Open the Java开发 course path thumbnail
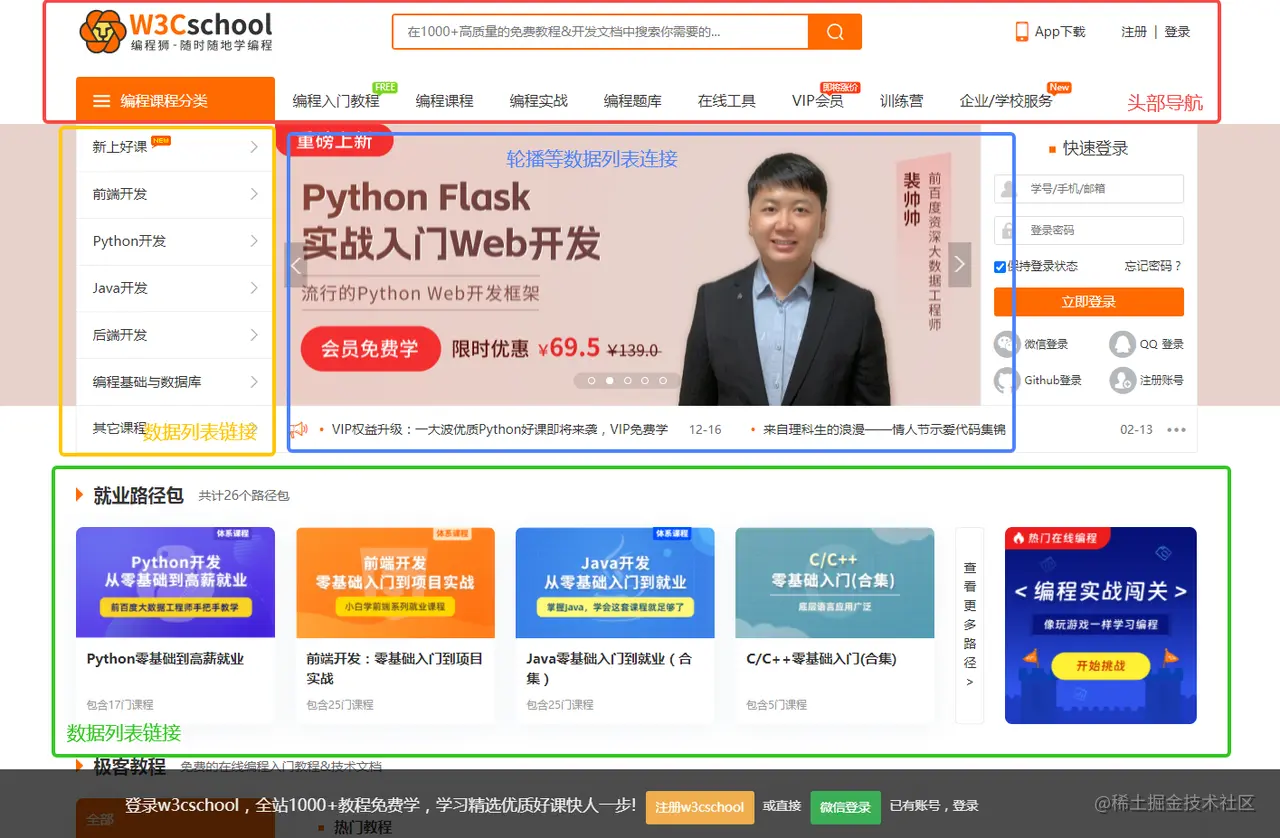The height and width of the screenshot is (838, 1280). point(615,583)
